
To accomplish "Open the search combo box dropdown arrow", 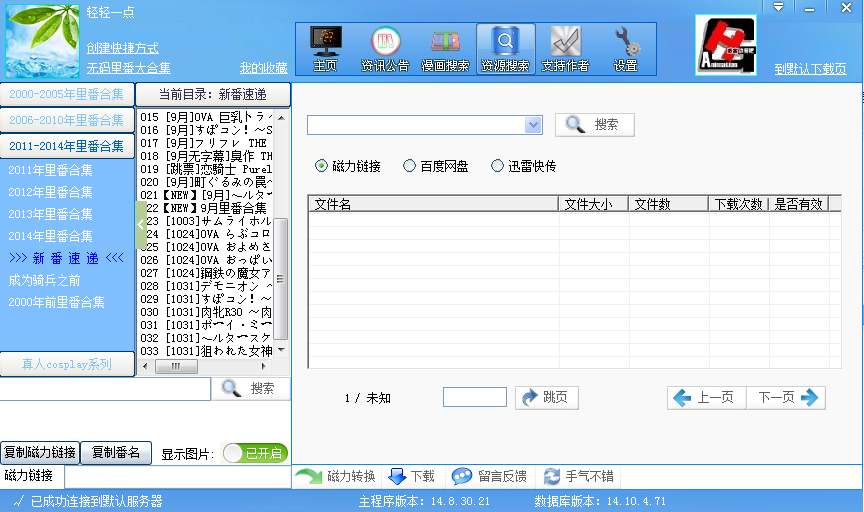I will click(x=533, y=125).
